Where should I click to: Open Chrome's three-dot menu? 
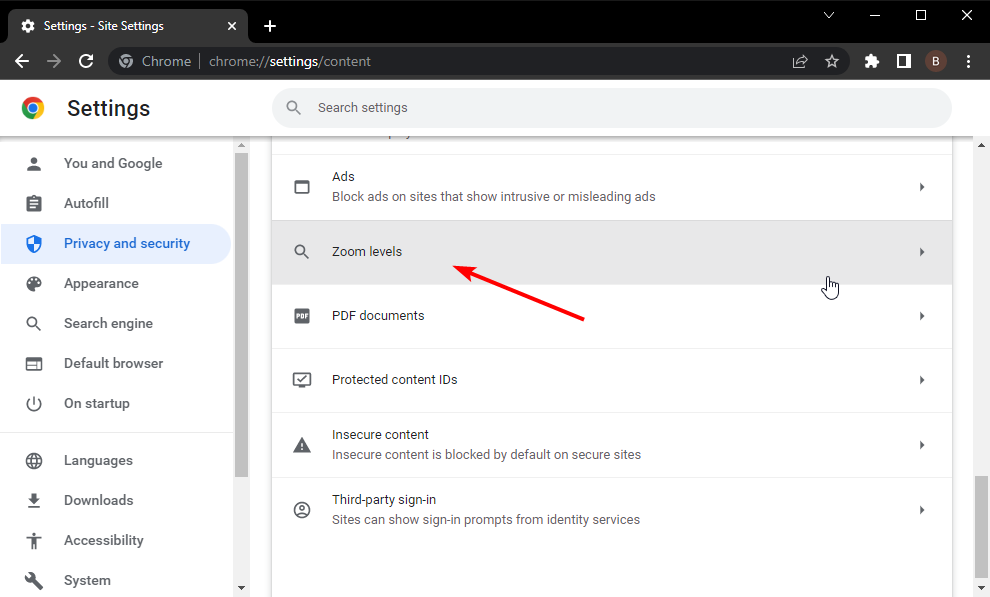coord(968,61)
